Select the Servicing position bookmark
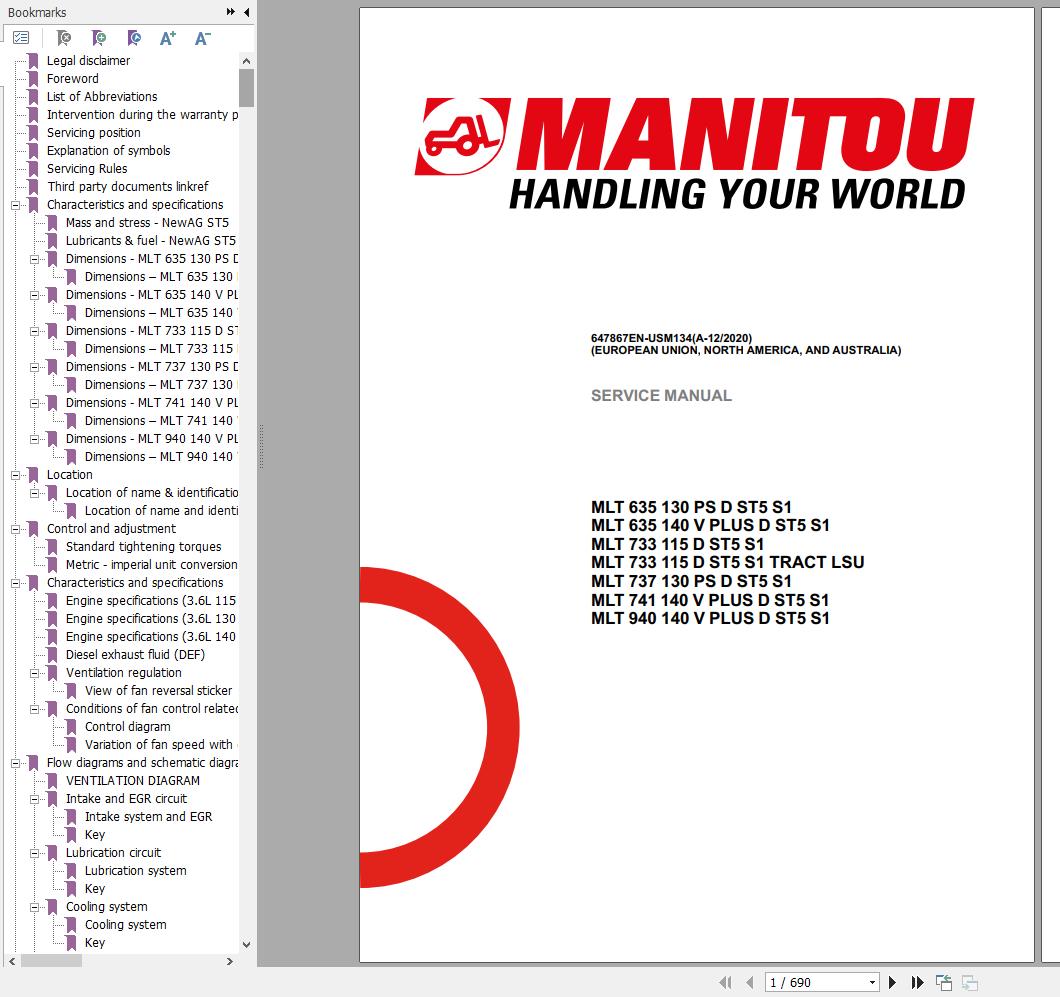This screenshot has height=997, width=1060. pyautogui.click(x=93, y=132)
